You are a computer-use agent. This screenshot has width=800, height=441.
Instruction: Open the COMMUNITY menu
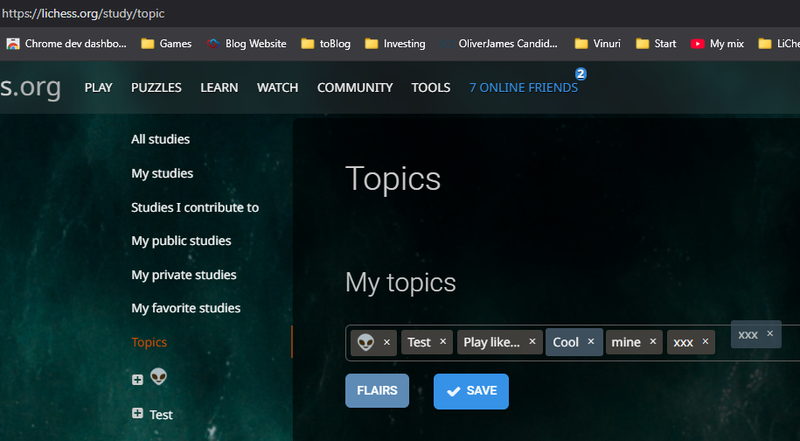click(355, 88)
